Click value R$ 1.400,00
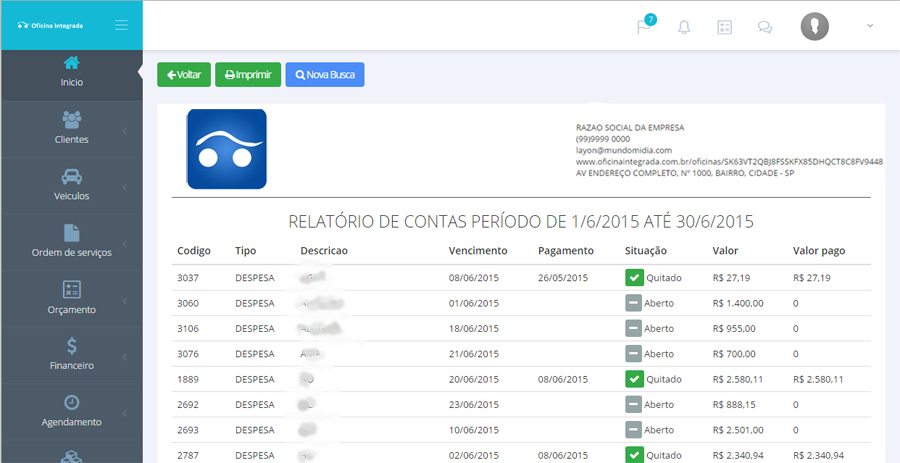The height and width of the screenshot is (463, 900). [738, 303]
